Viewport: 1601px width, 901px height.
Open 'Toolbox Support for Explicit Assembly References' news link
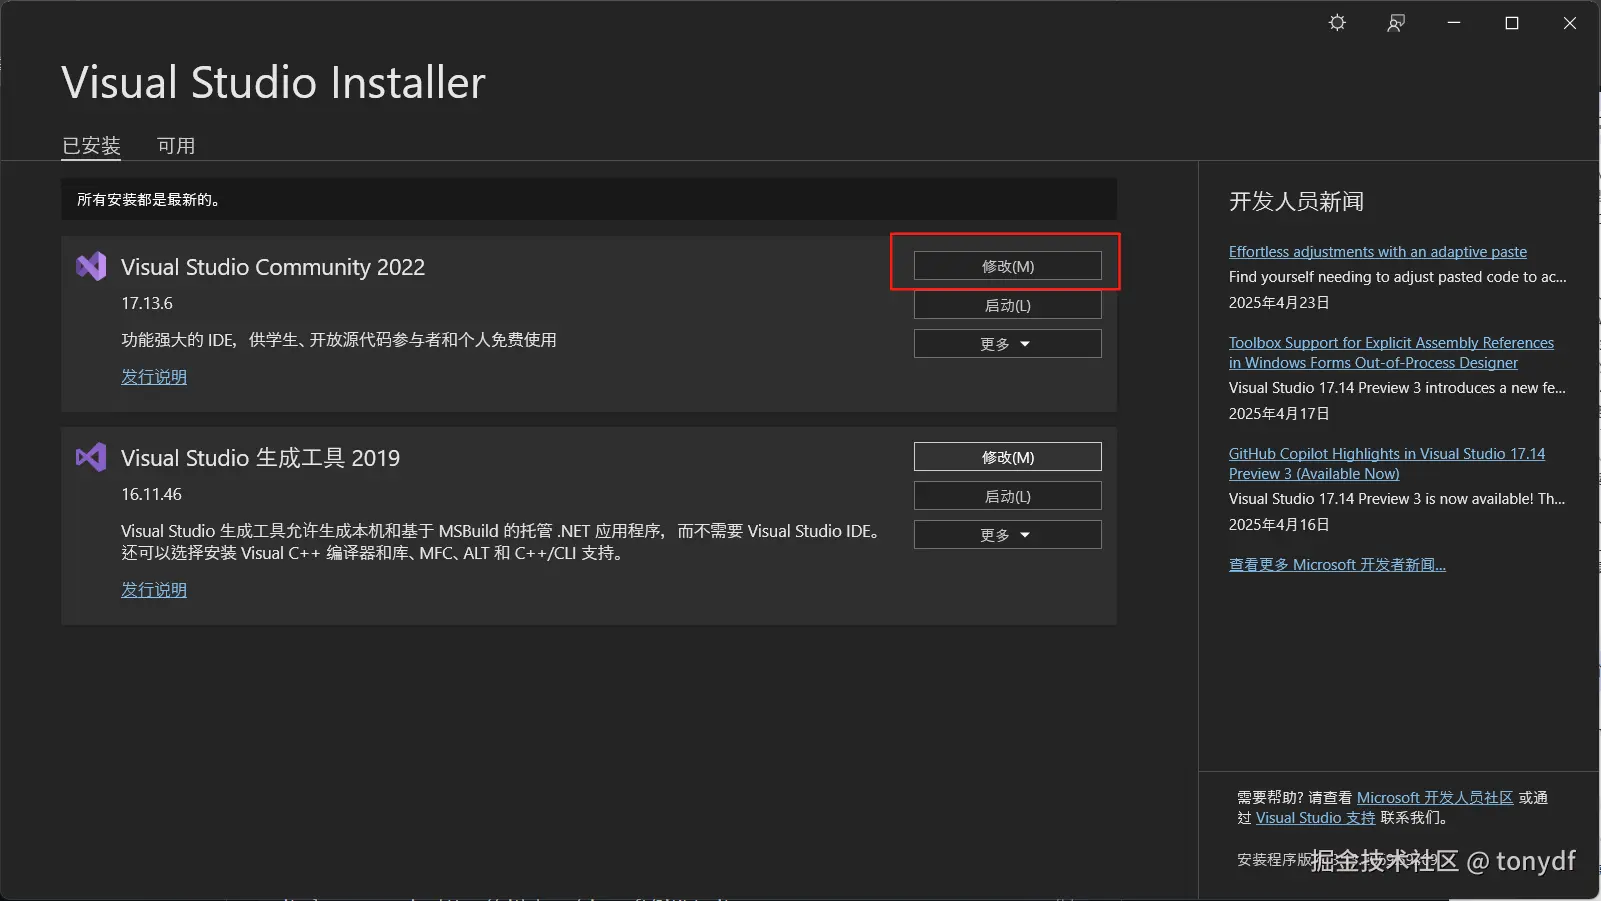[1391, 353]
